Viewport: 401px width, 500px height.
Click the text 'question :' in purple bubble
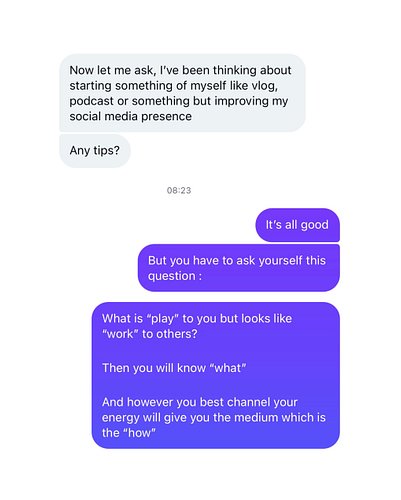(x=175, y=276)
